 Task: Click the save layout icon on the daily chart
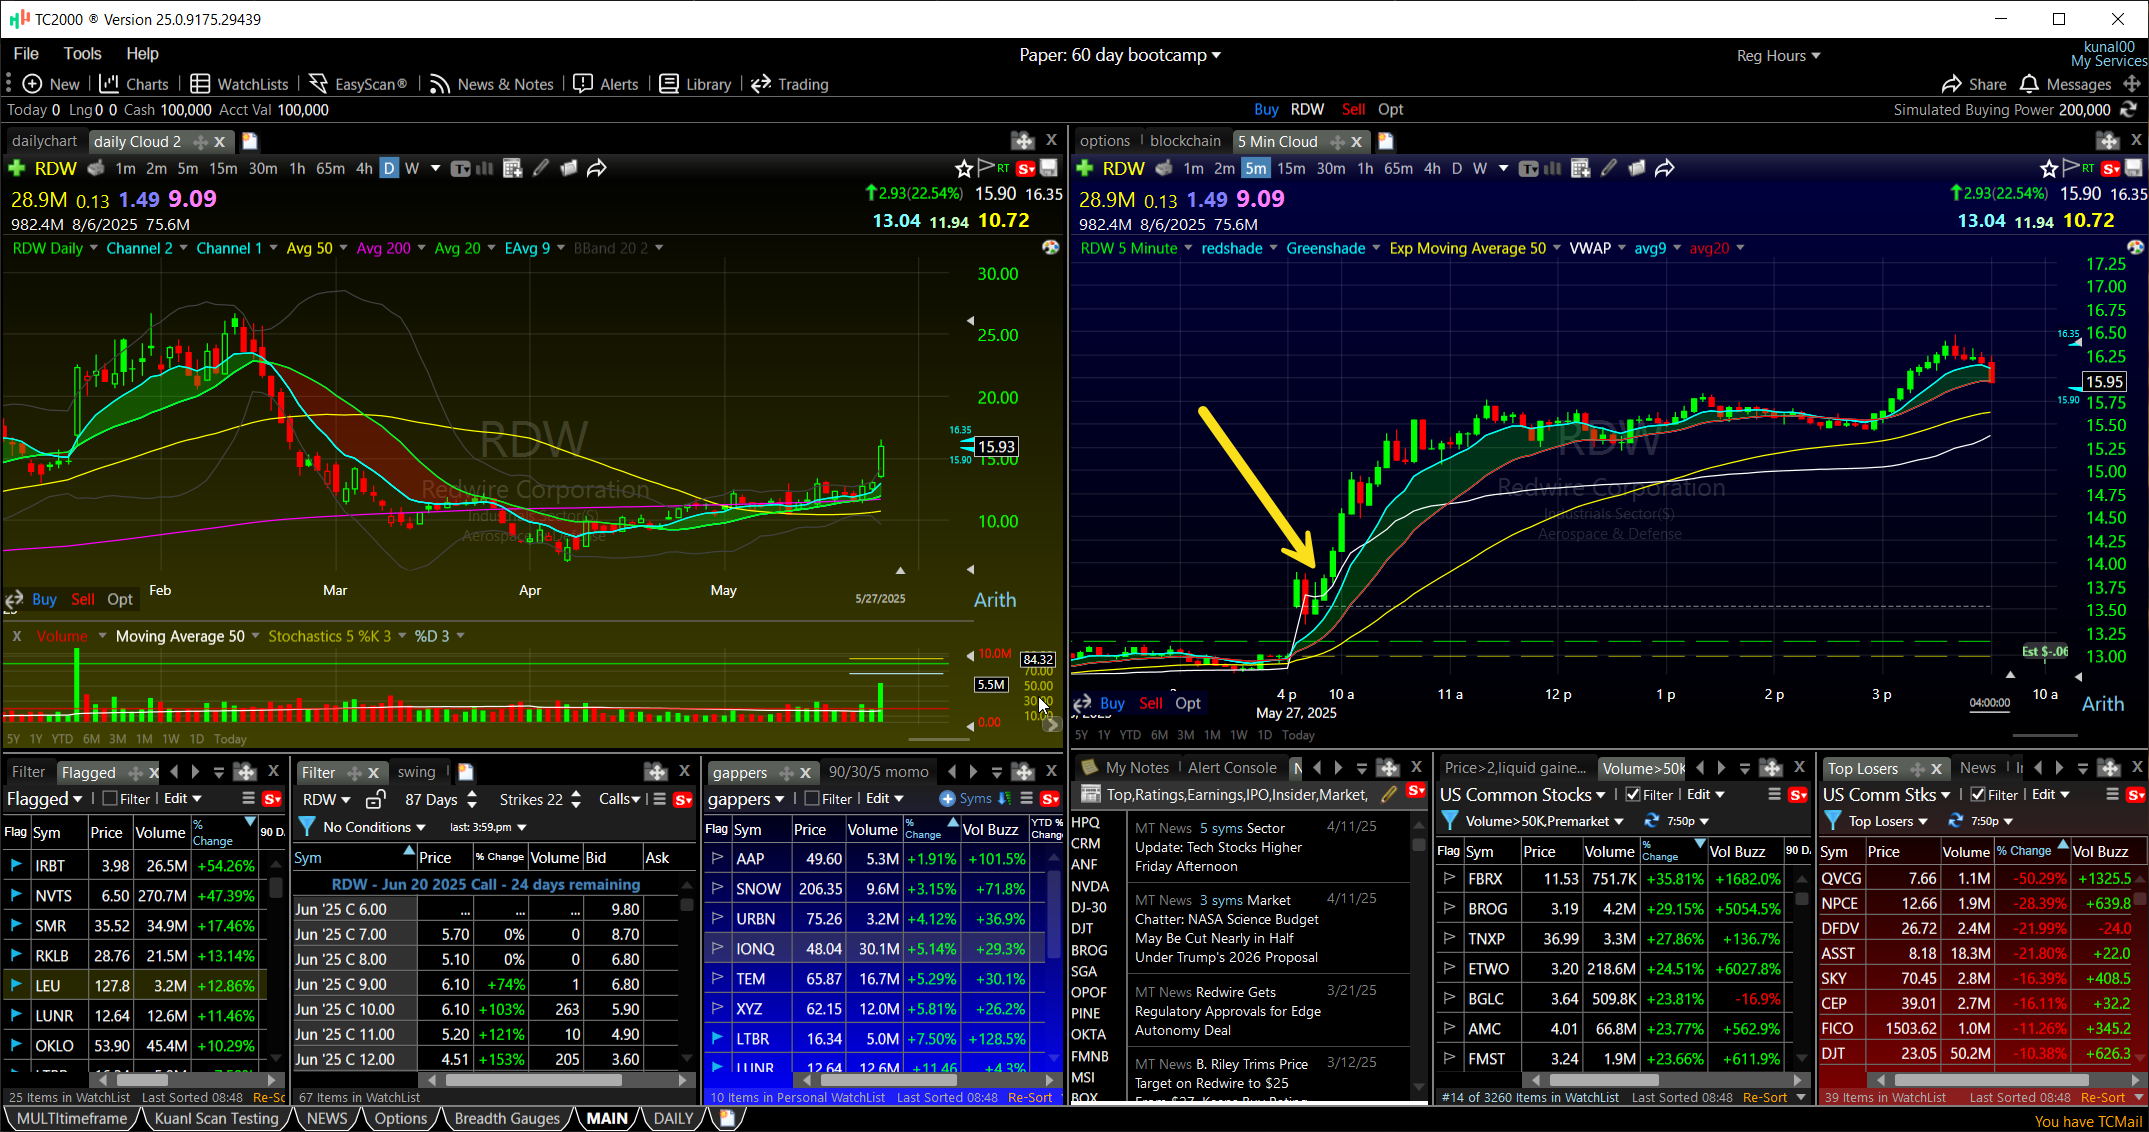coord(1048,169)
